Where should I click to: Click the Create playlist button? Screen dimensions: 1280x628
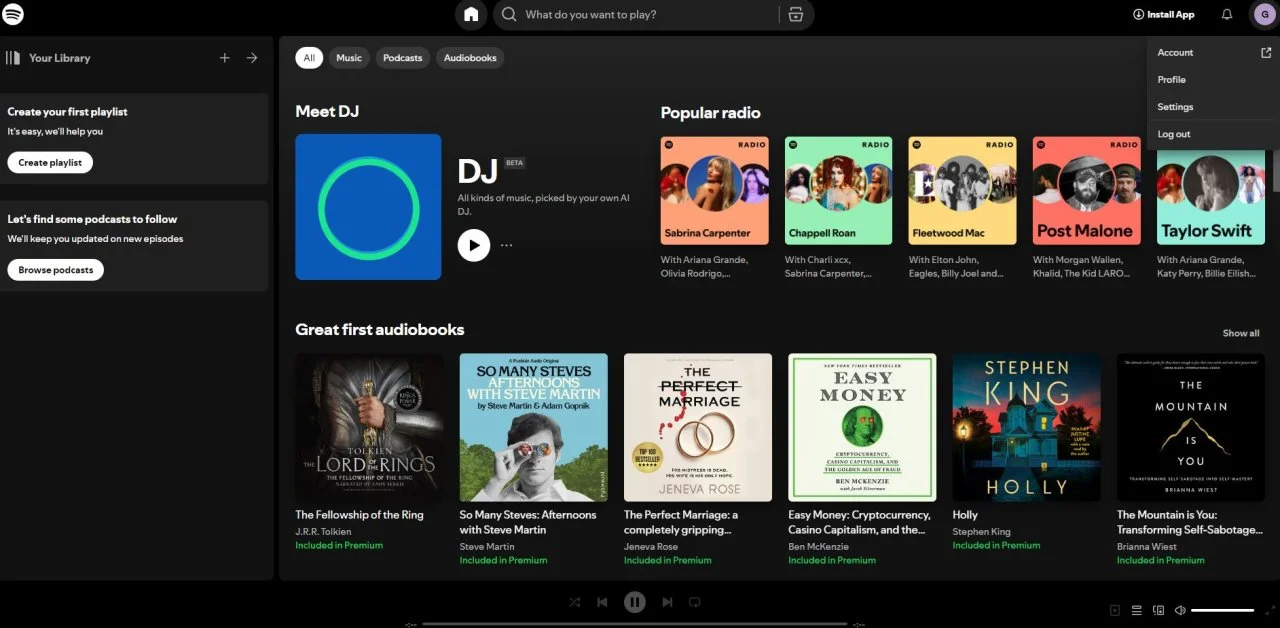coord(50,162)
